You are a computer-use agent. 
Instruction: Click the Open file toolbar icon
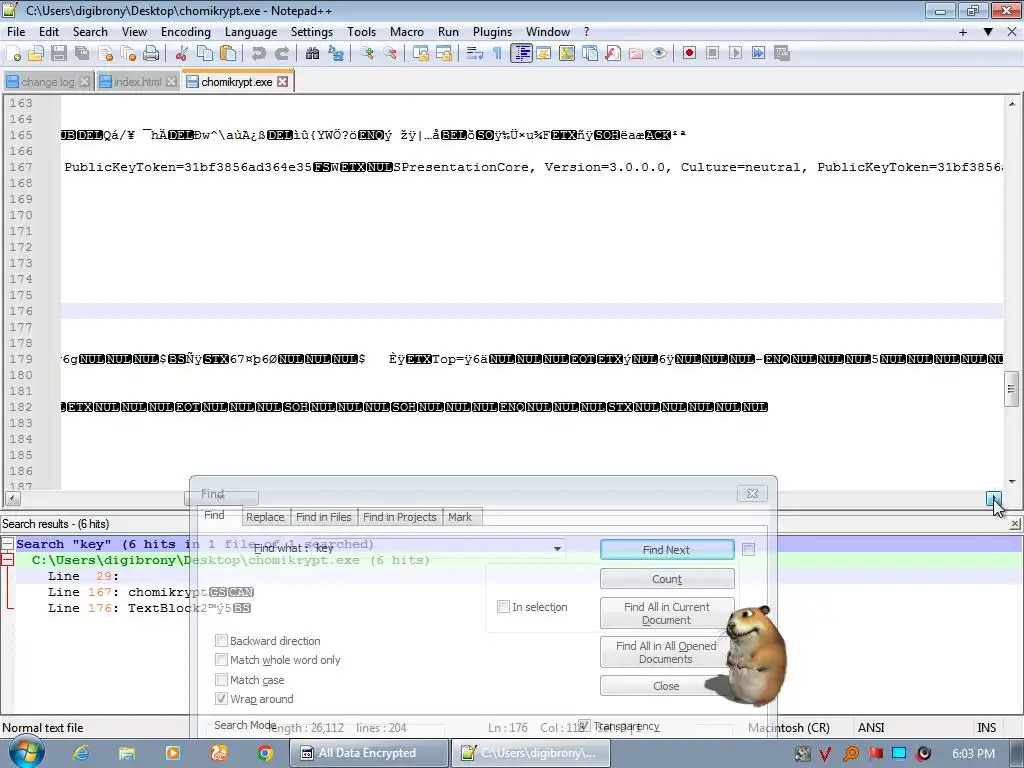coord(36,54)
